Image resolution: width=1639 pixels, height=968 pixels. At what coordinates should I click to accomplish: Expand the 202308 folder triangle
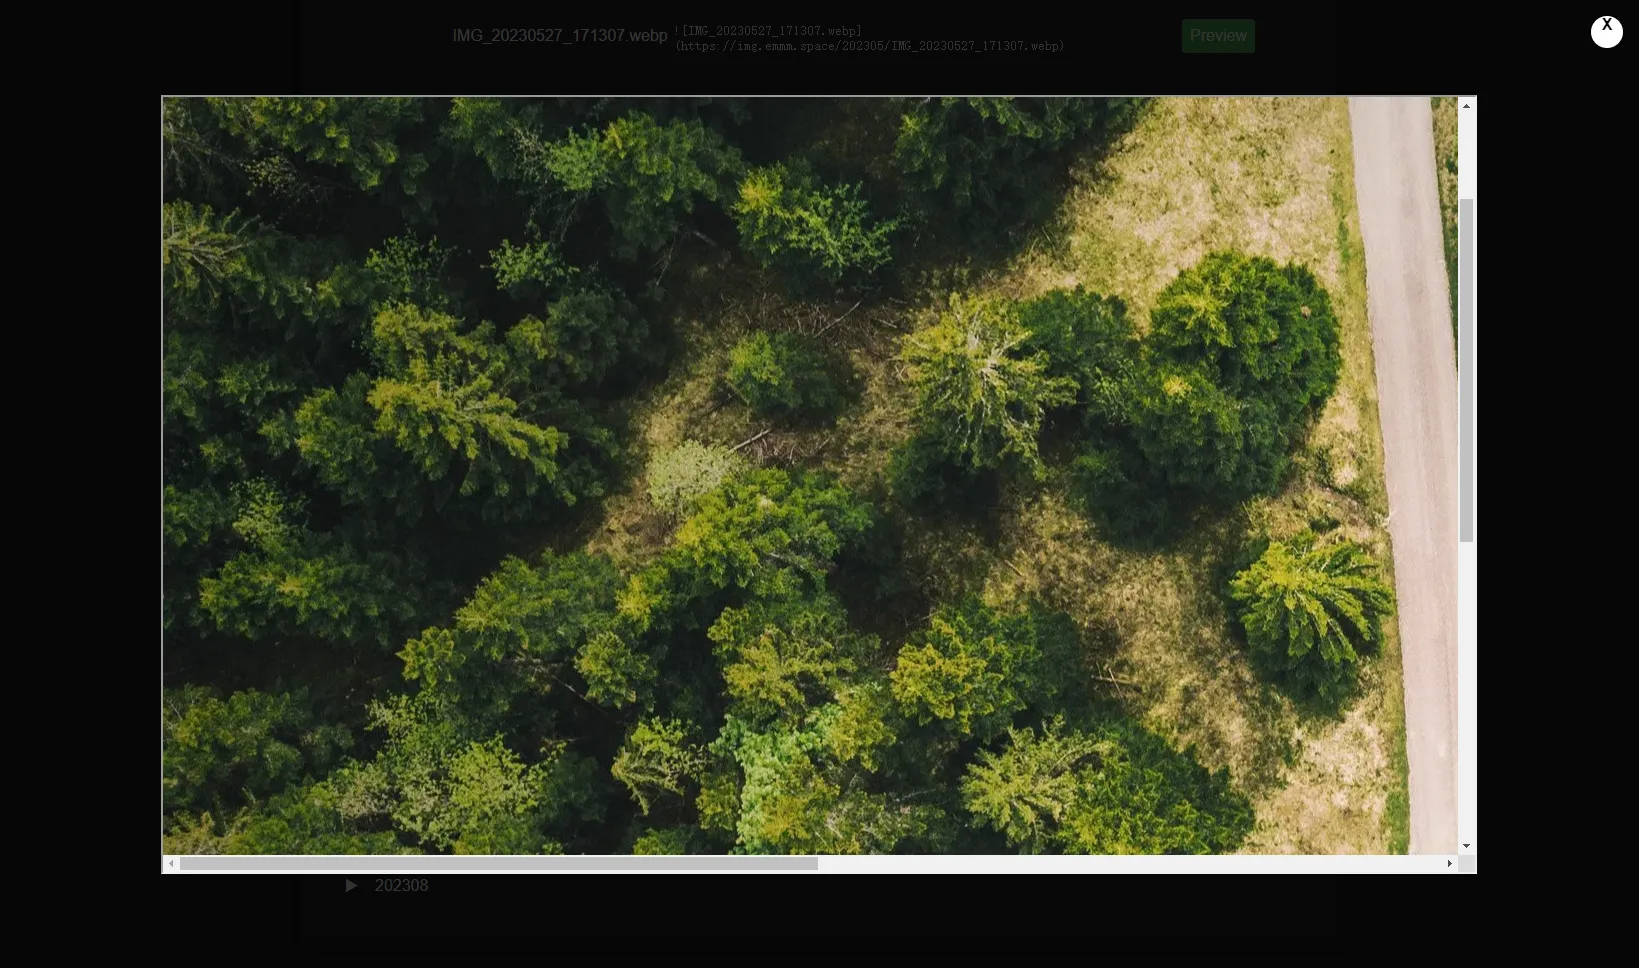point(351,886)
